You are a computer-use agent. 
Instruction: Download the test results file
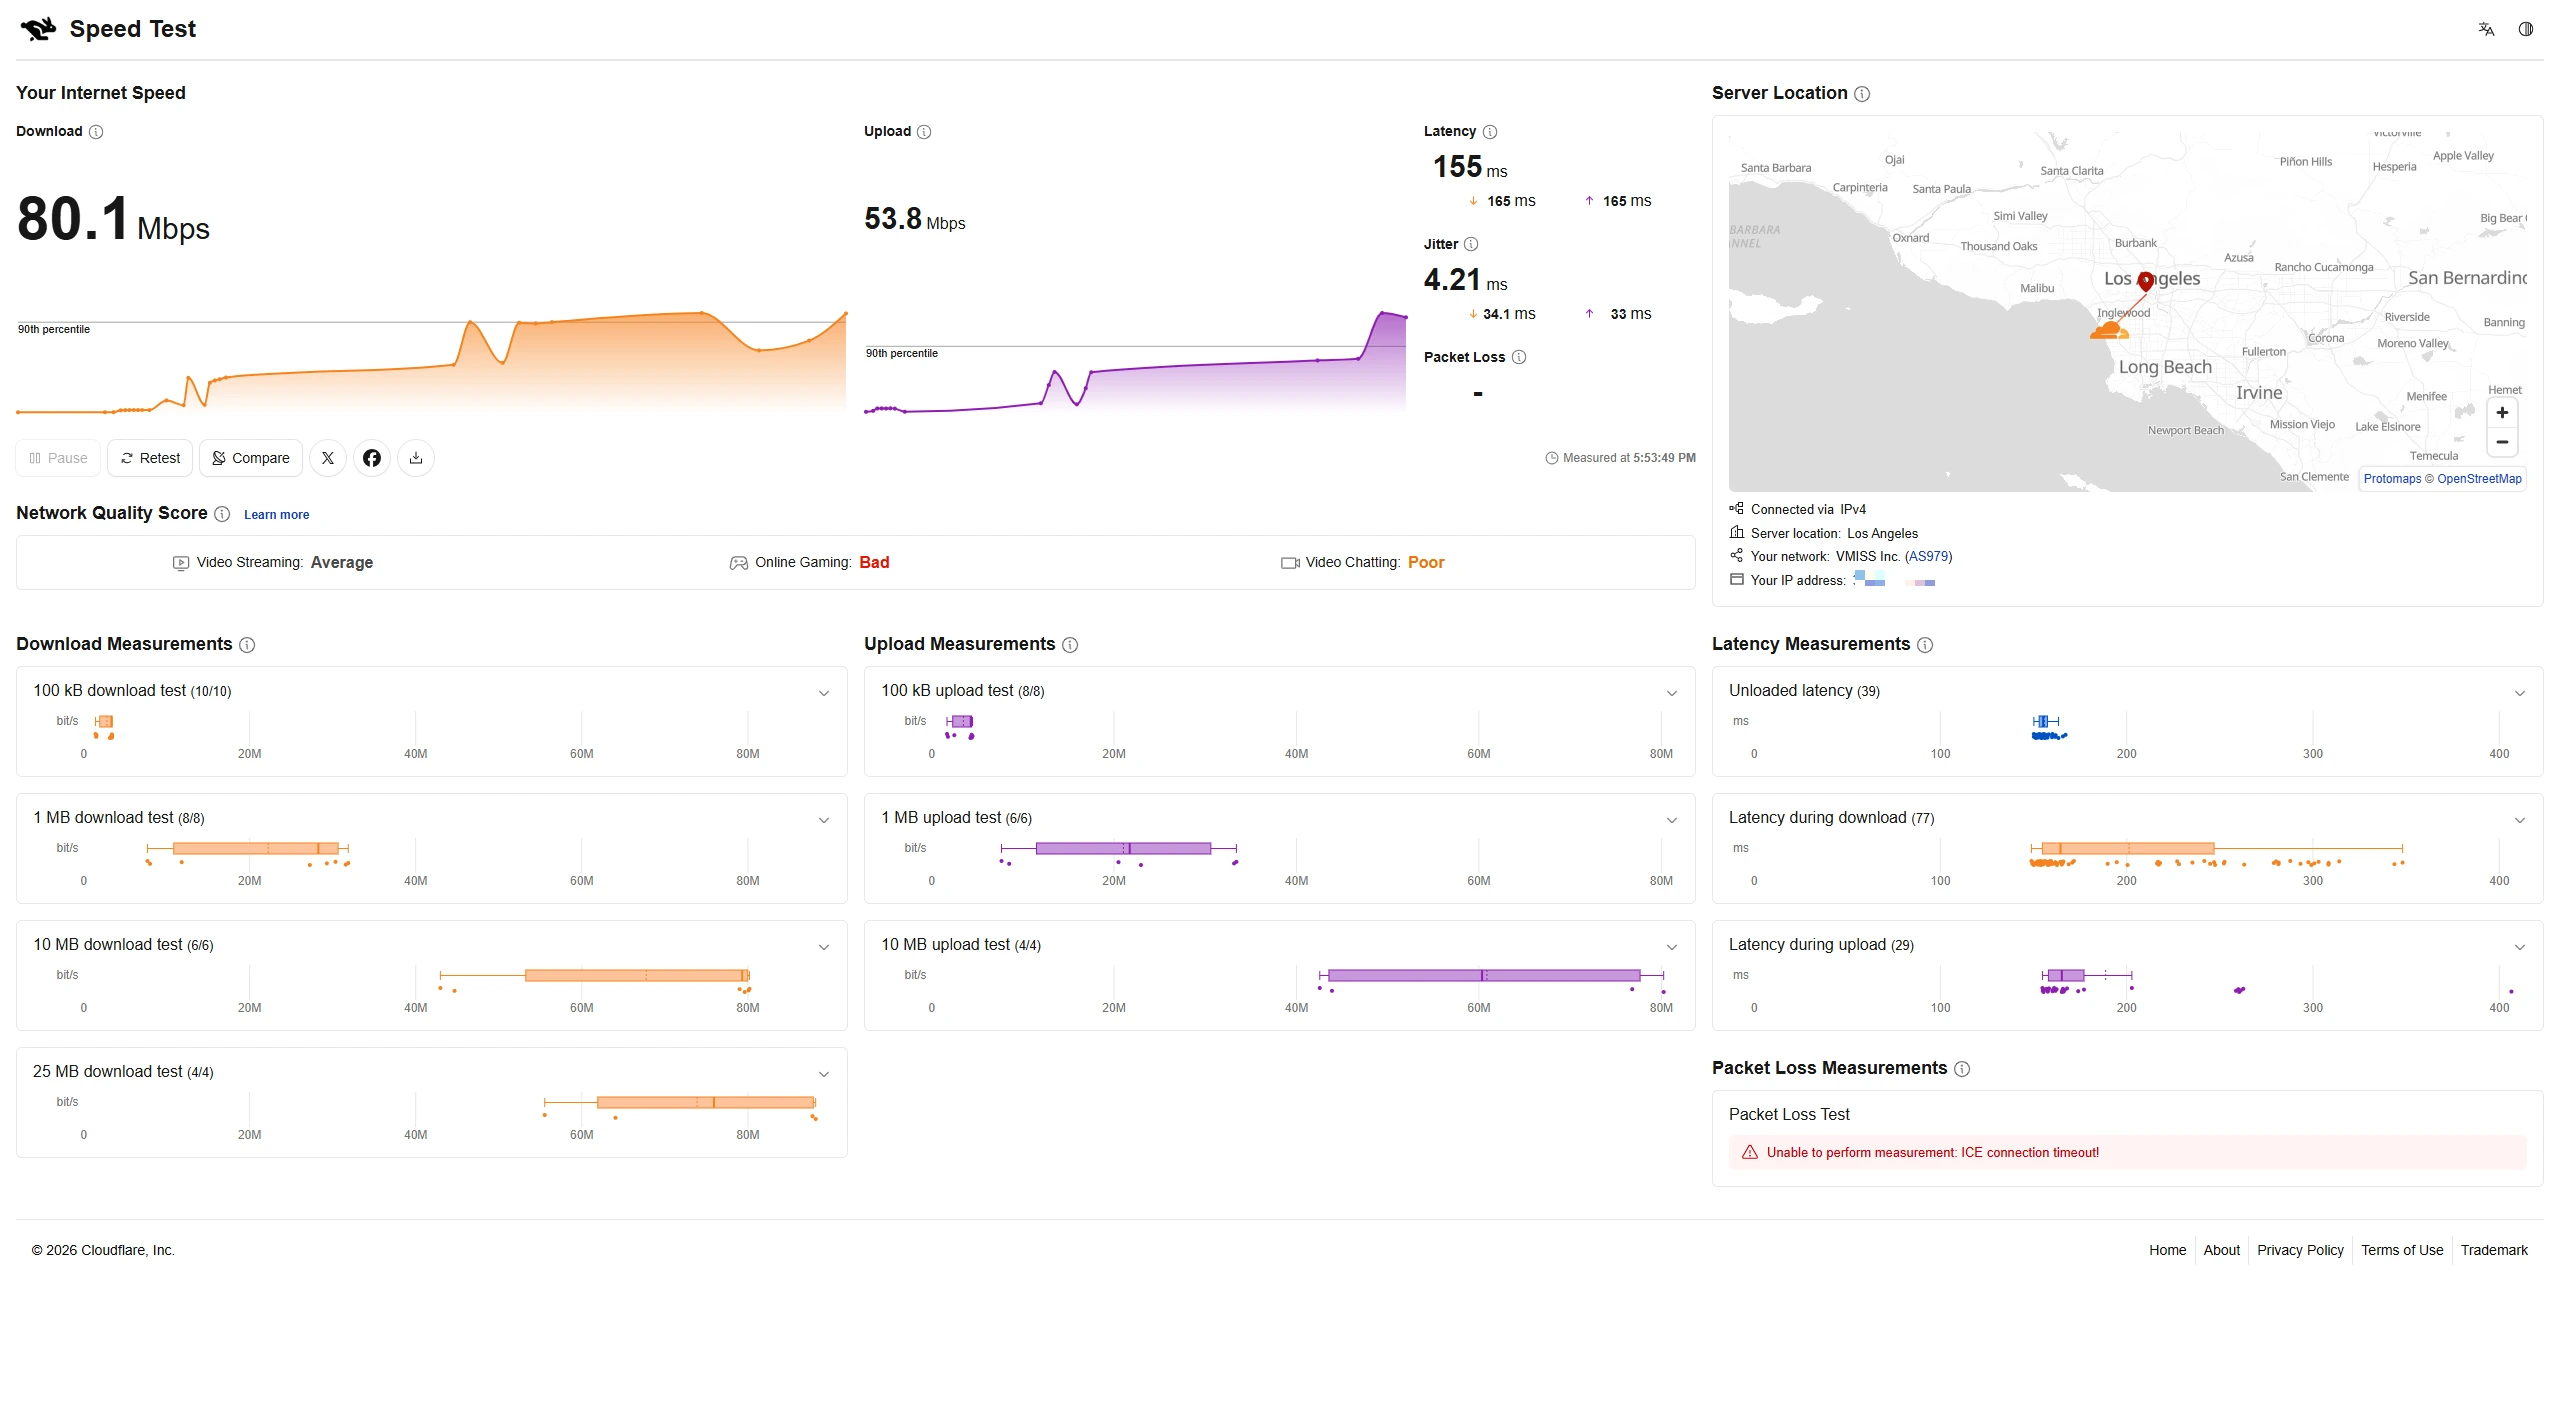tap(416, 458)
